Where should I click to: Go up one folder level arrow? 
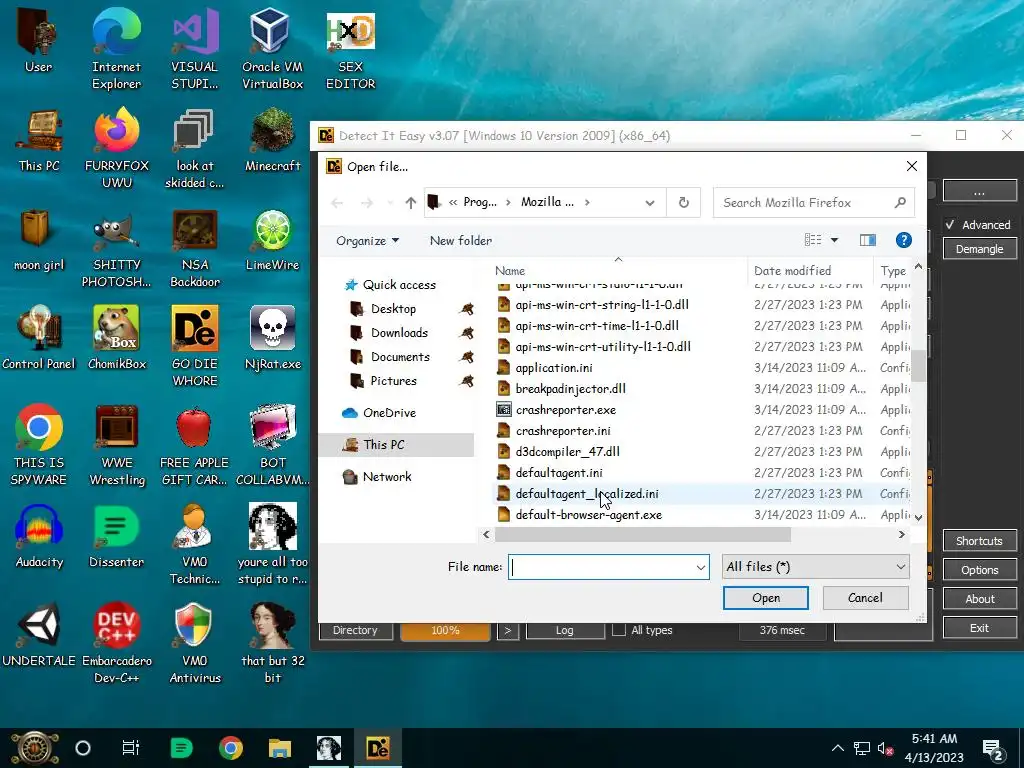(410, 202)
